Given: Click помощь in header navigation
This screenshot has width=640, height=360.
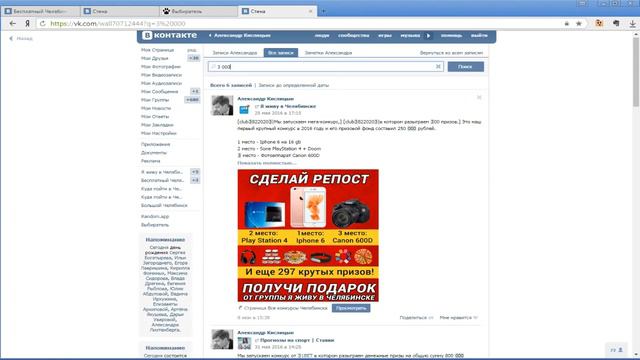Looking at the screenshot, I should tap(451, 36).
